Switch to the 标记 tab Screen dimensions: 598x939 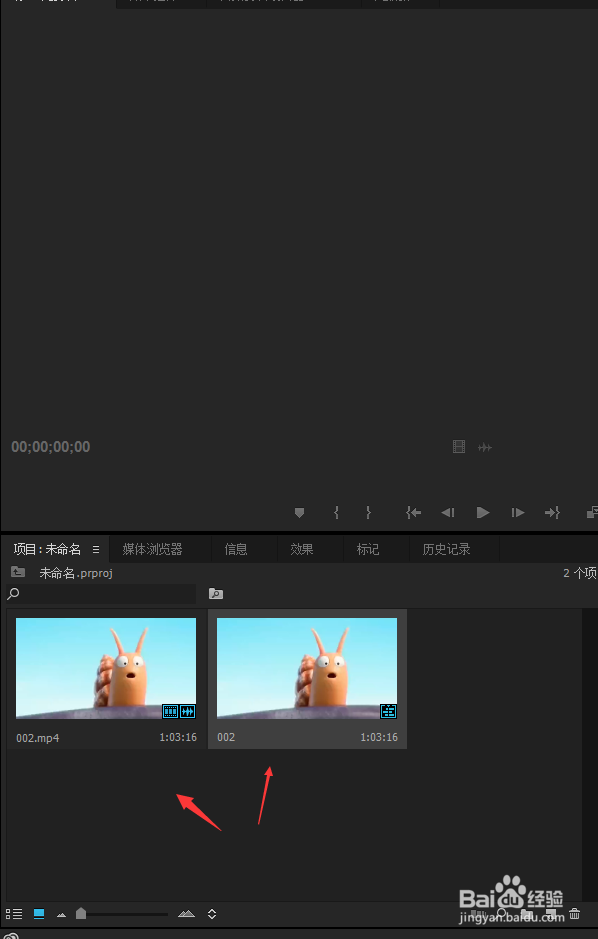[368, 549]
